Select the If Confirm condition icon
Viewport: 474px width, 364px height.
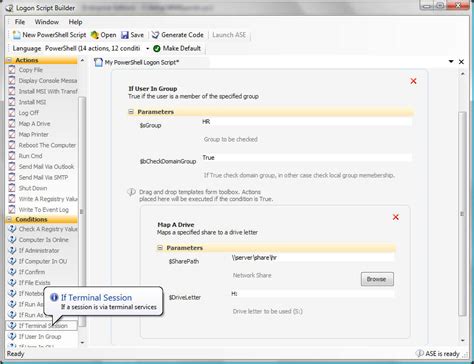[12, 272]
